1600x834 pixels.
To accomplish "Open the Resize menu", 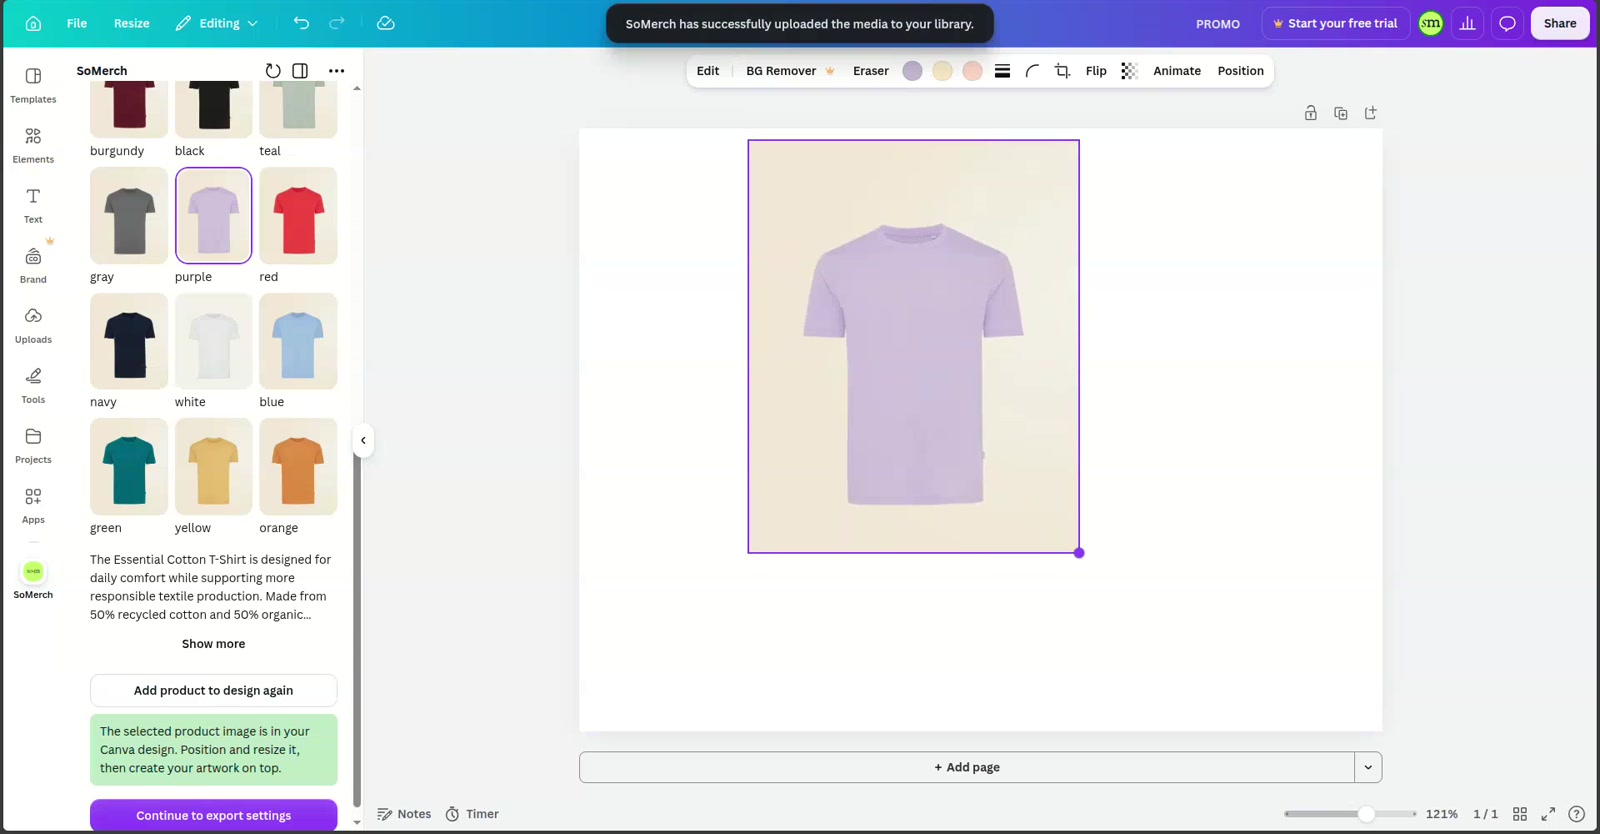I will (132, 23).
